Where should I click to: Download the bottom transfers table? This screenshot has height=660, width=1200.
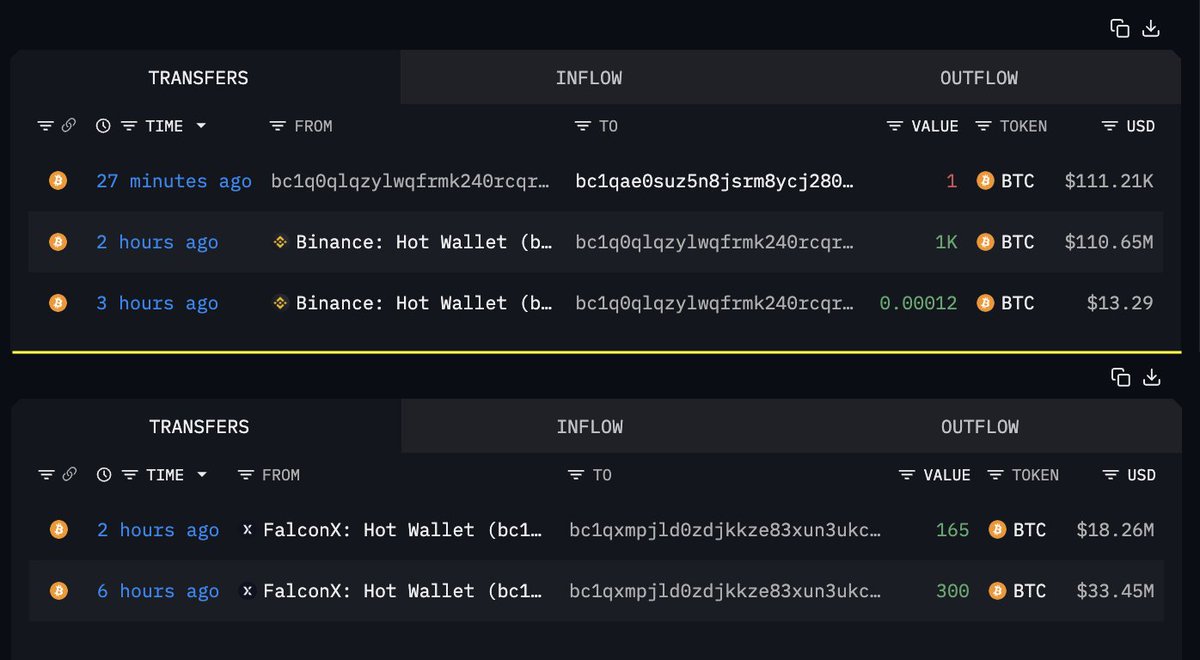[x=1152, y=377]
